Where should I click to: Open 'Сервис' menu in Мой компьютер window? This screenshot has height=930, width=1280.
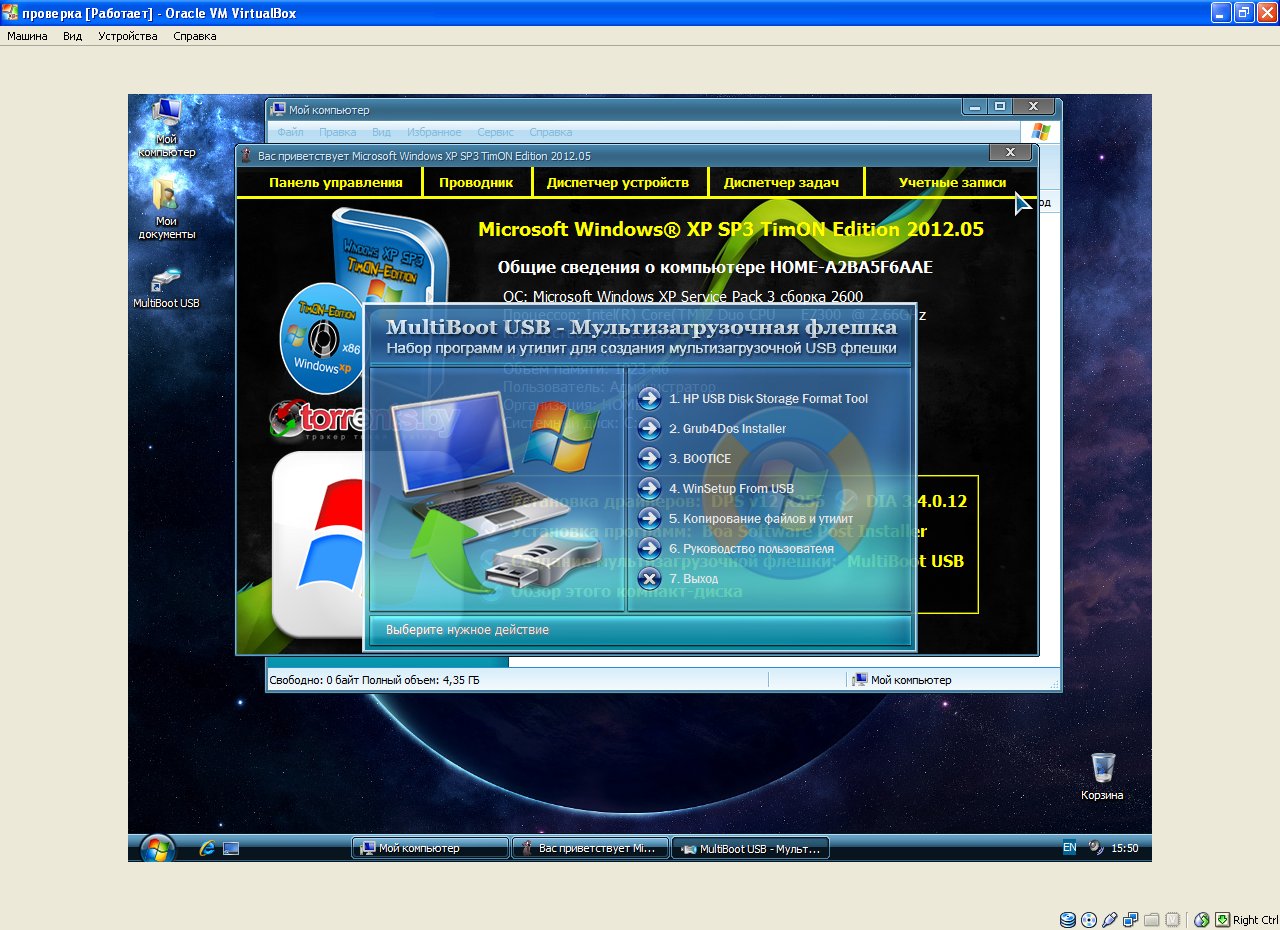click(495, 132)
